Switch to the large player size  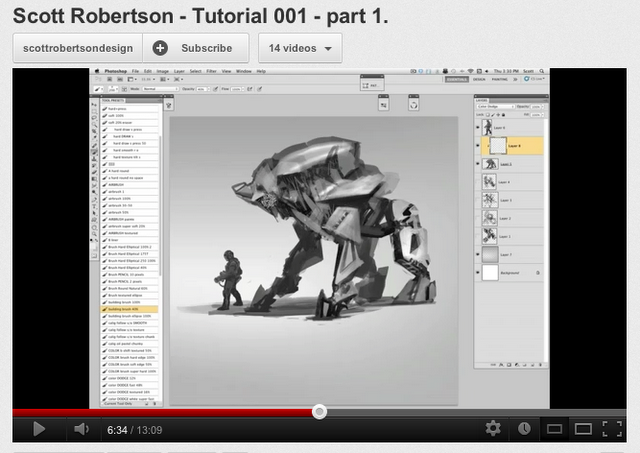pos(583,429)
